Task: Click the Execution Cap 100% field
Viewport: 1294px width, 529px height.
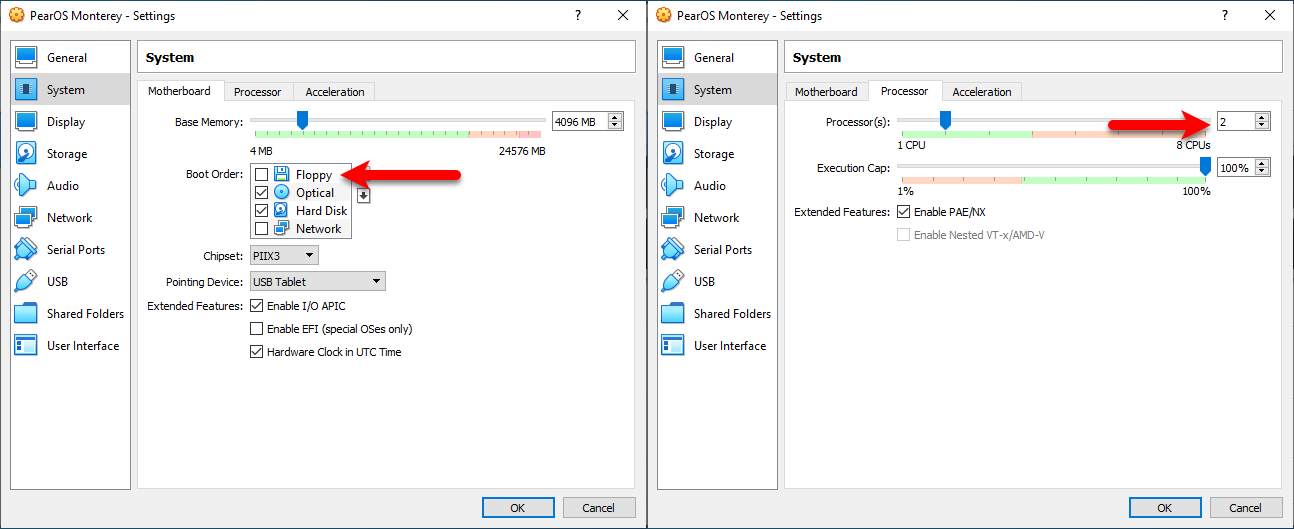Action: point(1236,168)
